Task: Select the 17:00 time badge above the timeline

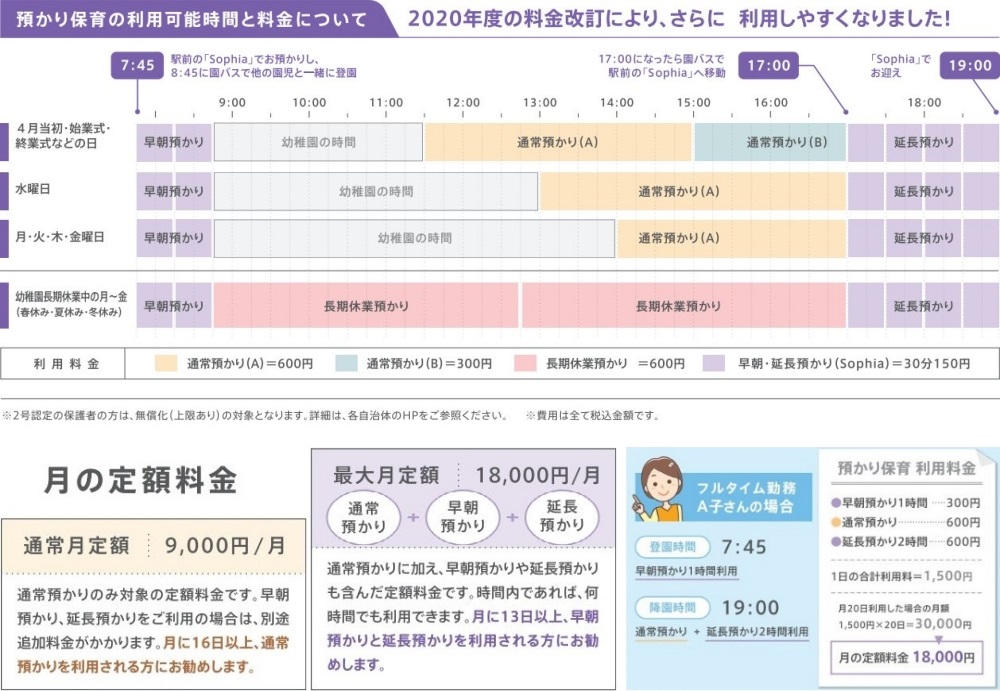Action: point(768,65)
